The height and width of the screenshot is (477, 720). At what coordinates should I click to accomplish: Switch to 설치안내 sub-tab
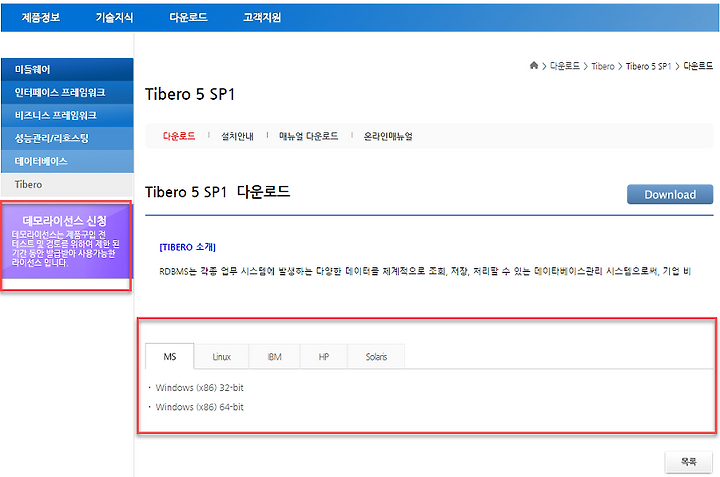pyautogui.click(x=237, y=136)
